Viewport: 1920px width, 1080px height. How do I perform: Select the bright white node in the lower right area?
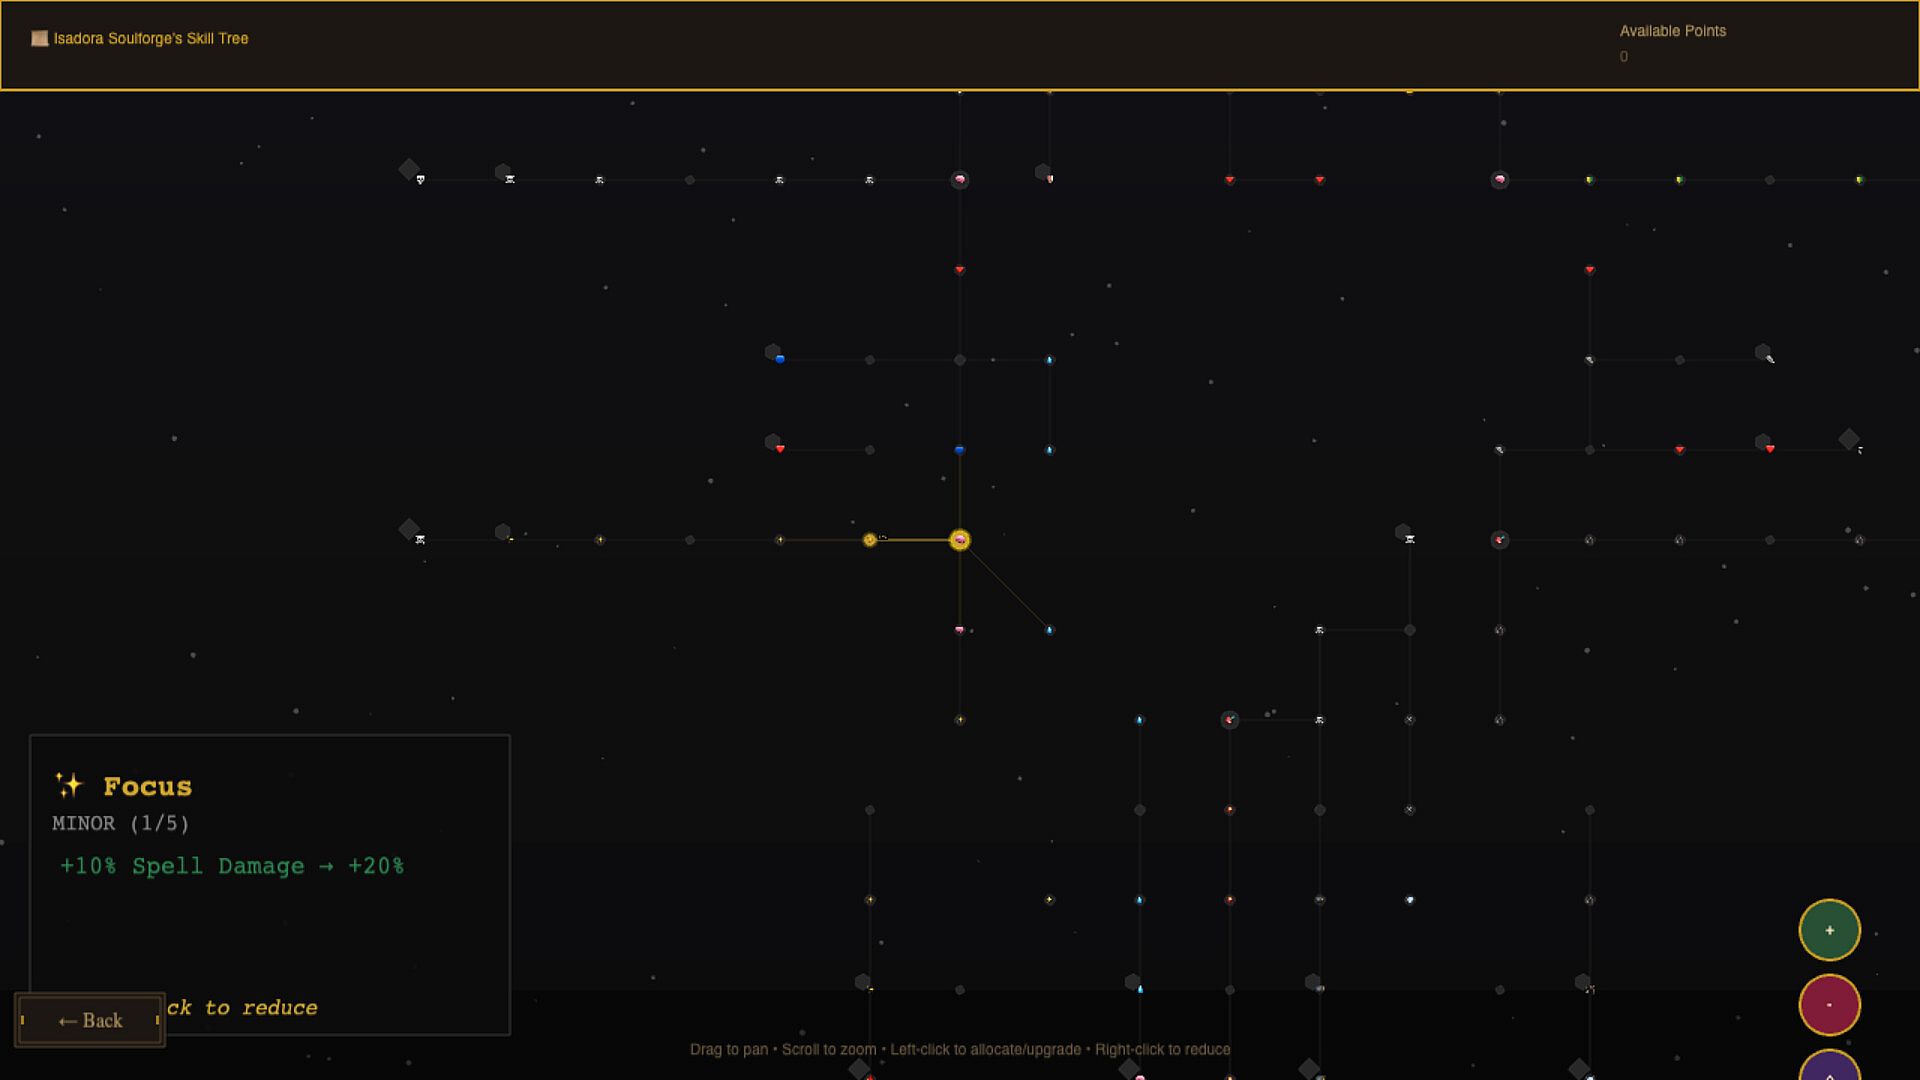[x=1410, y=900]
